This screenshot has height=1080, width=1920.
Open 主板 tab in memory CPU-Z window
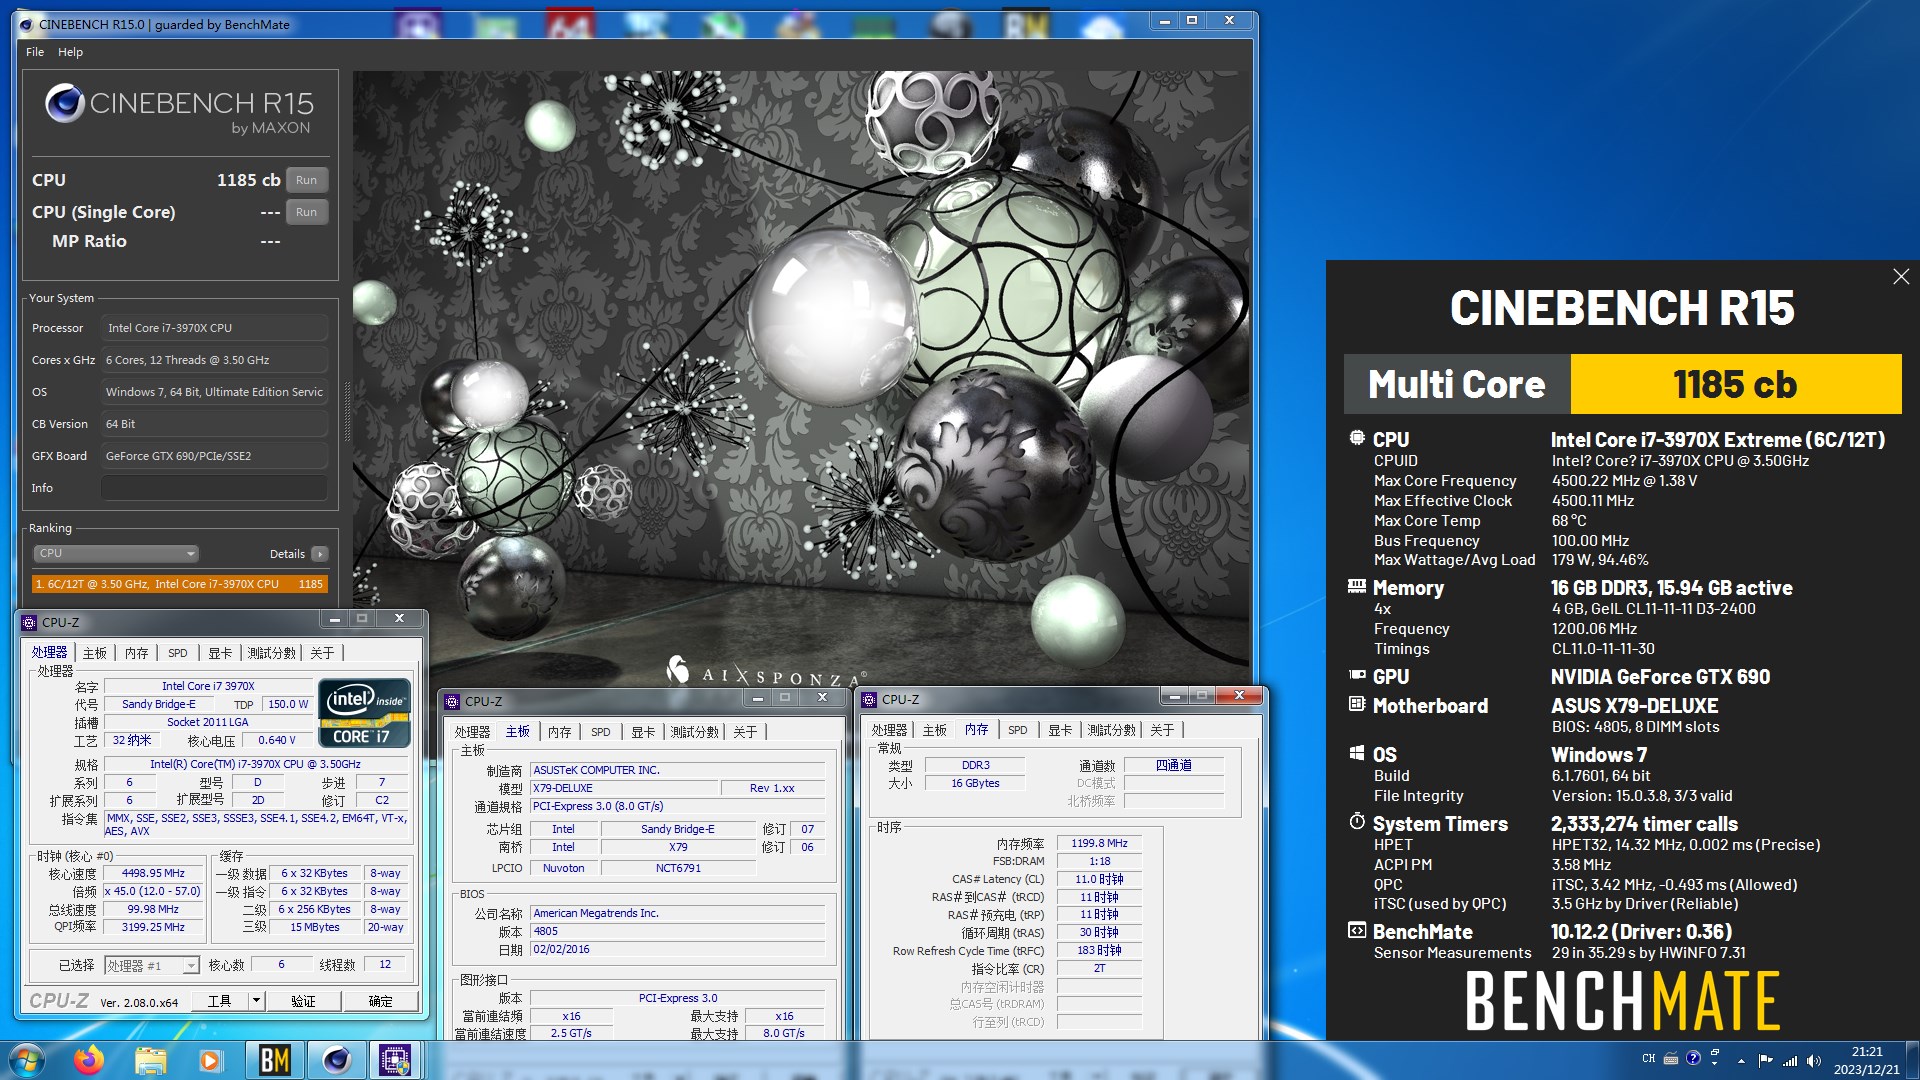935,730
